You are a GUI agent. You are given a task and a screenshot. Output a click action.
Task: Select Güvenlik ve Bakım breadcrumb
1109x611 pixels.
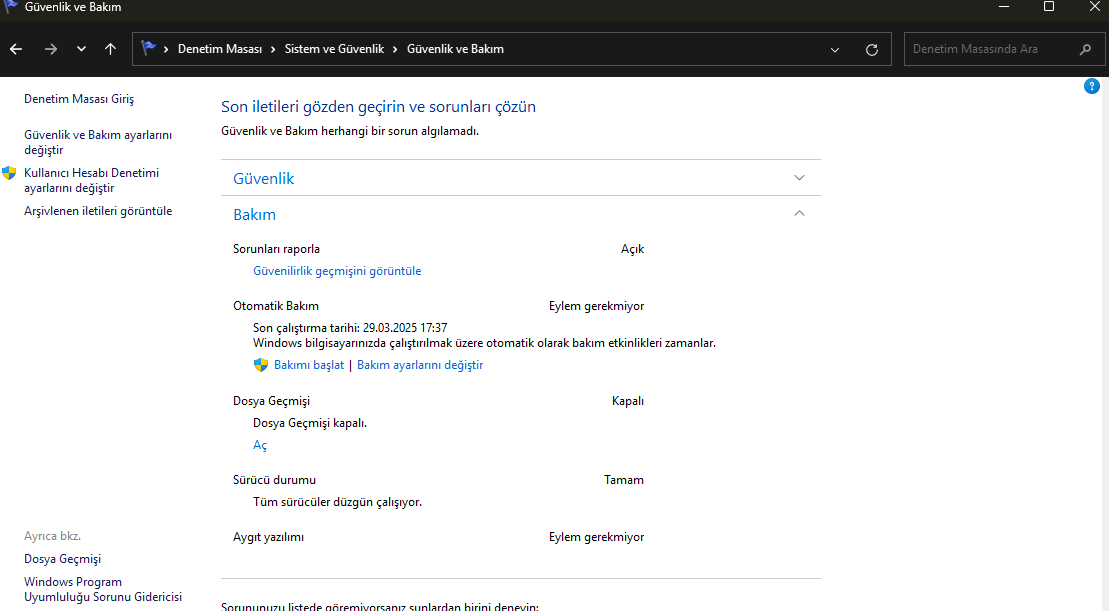455,49
